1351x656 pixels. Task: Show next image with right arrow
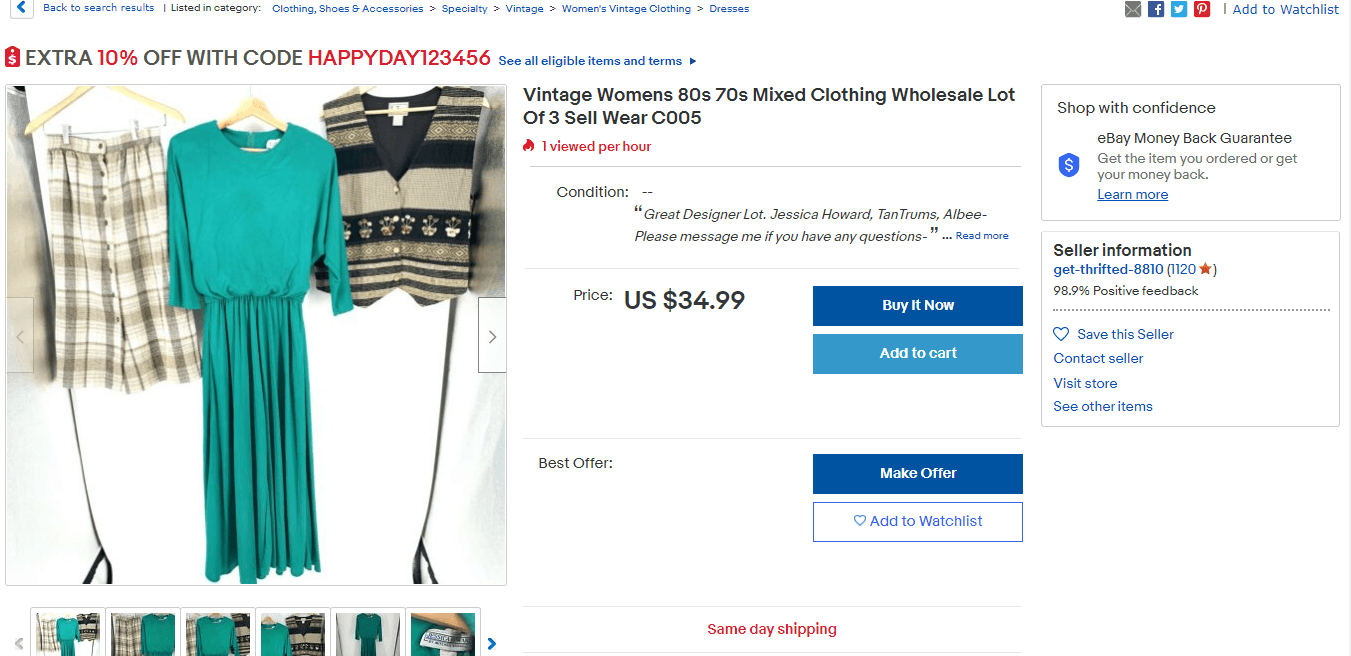click(492, 336)
